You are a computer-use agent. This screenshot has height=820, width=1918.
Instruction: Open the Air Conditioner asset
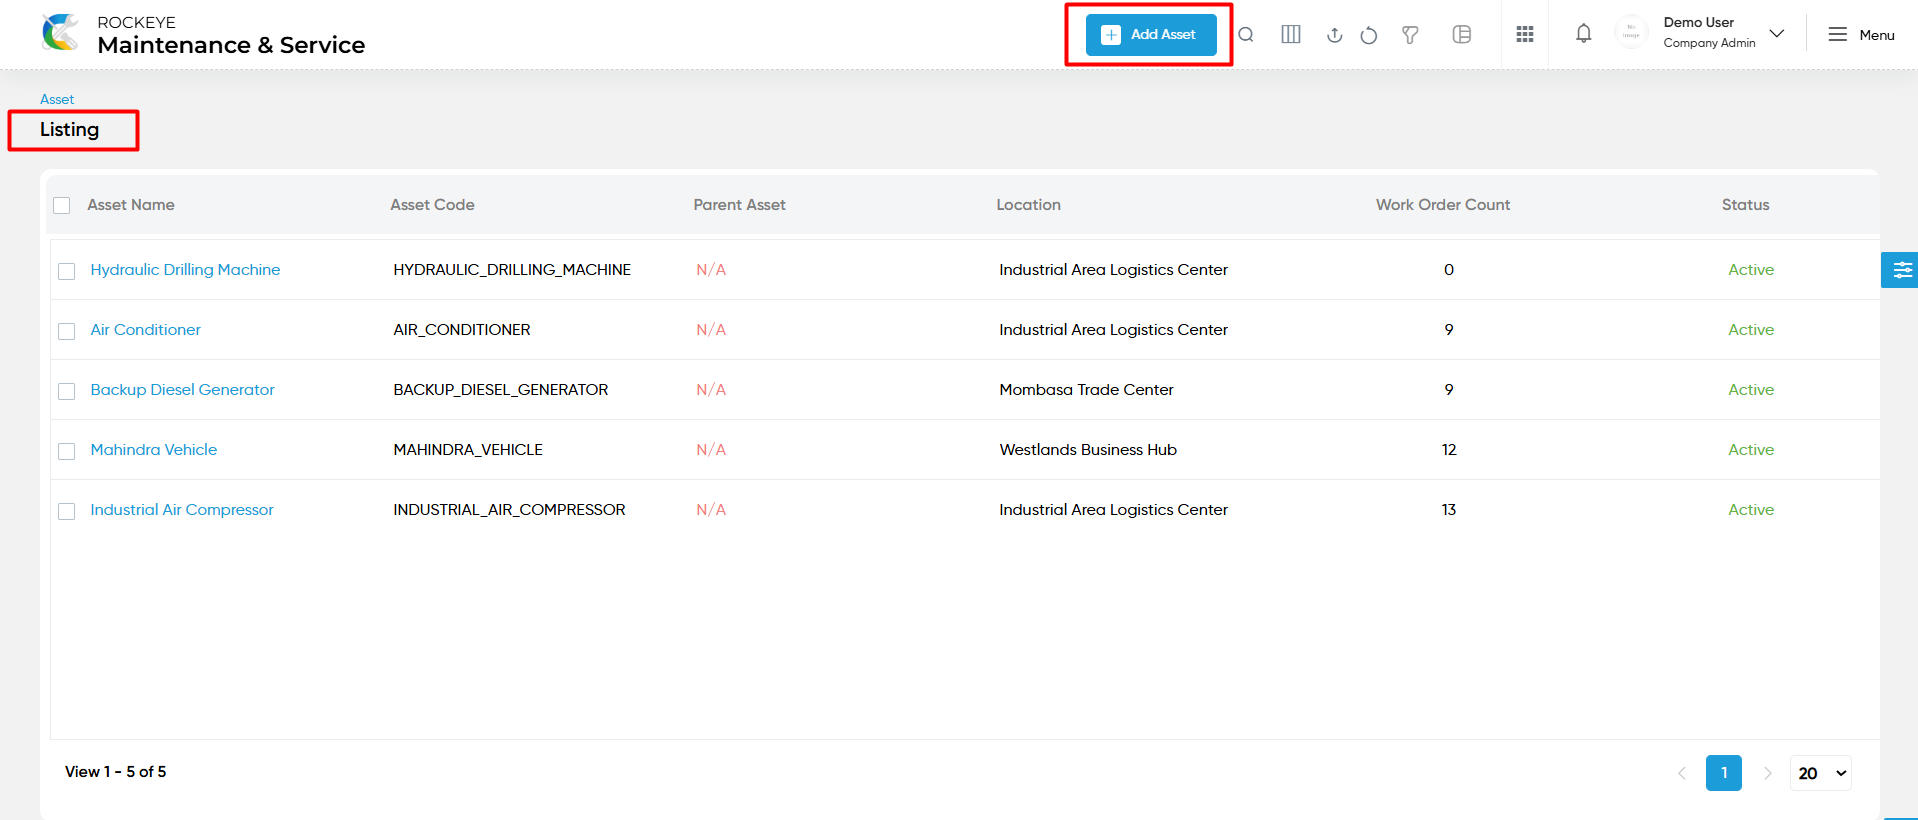pyautogui.click(x=146, y=330)
